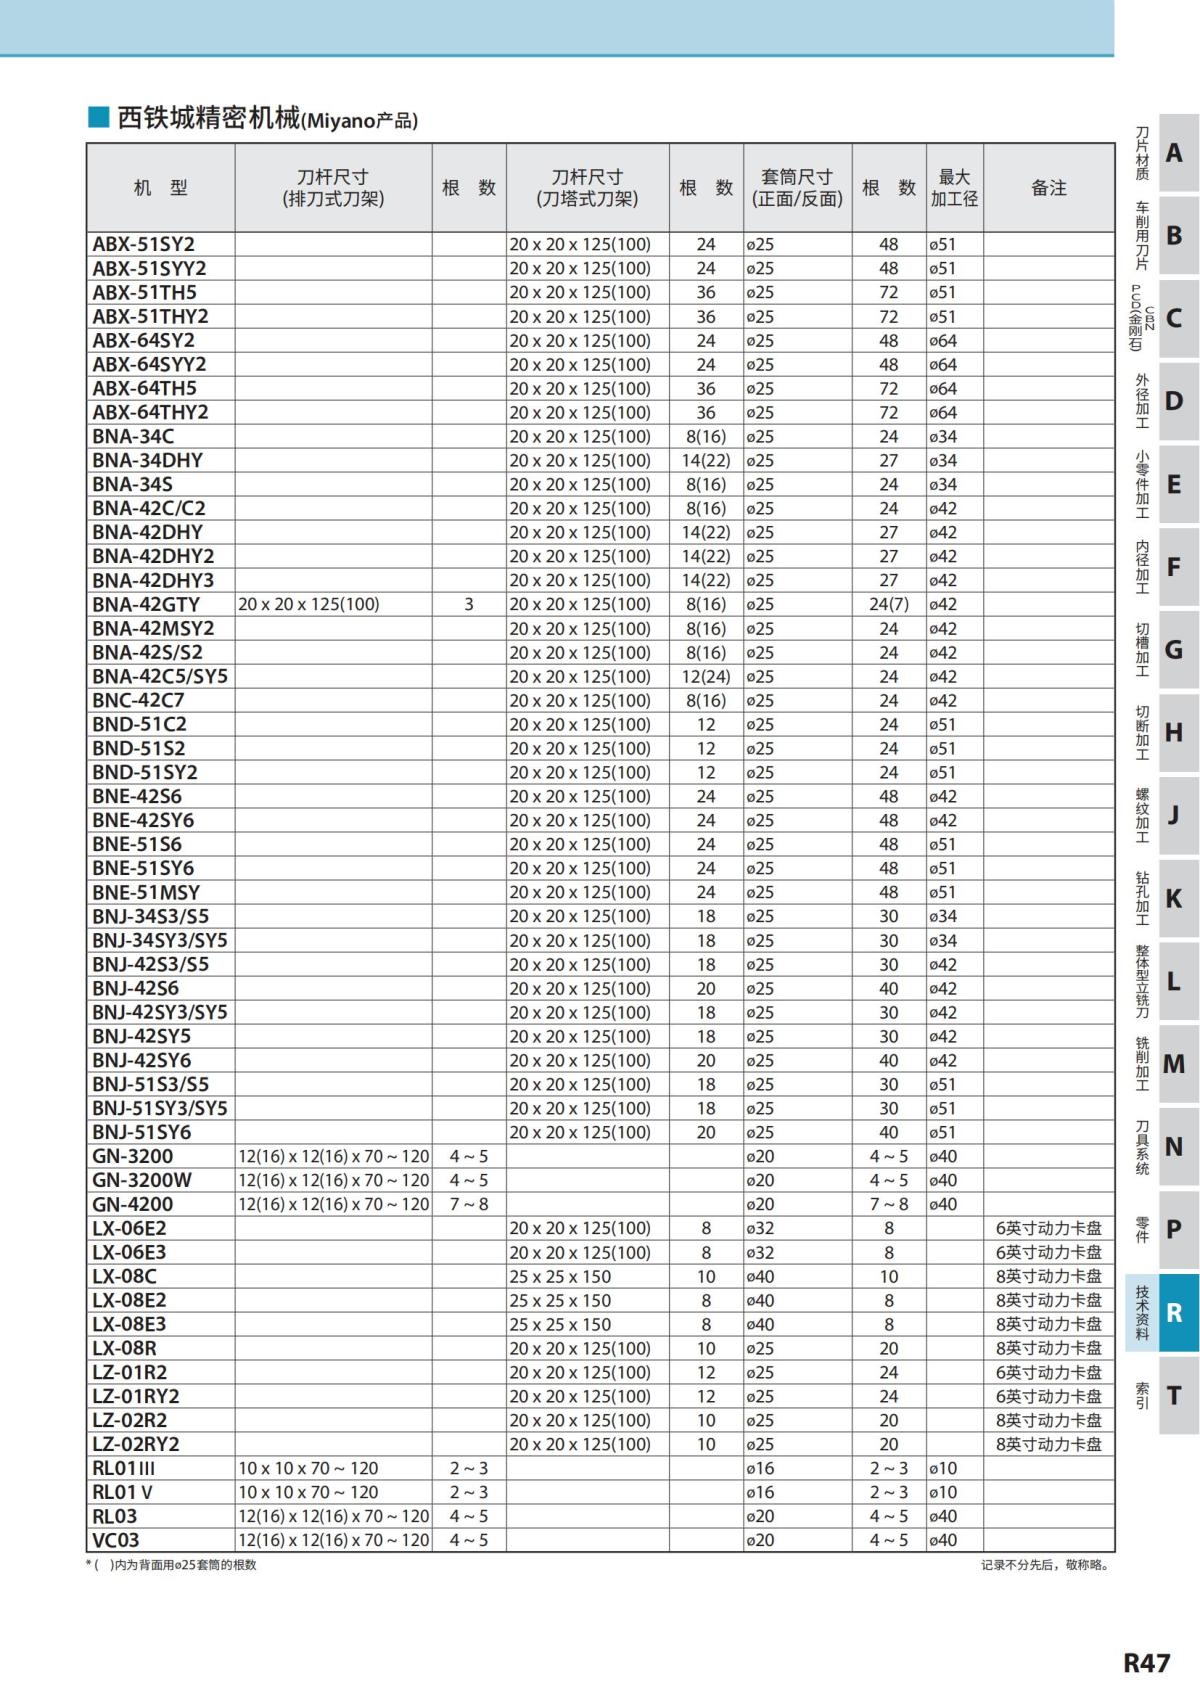Screen dimensions: 1200x1697
Task: Click the 套筒尺寸 (正面/反面) header
Action: click(797, 188)
